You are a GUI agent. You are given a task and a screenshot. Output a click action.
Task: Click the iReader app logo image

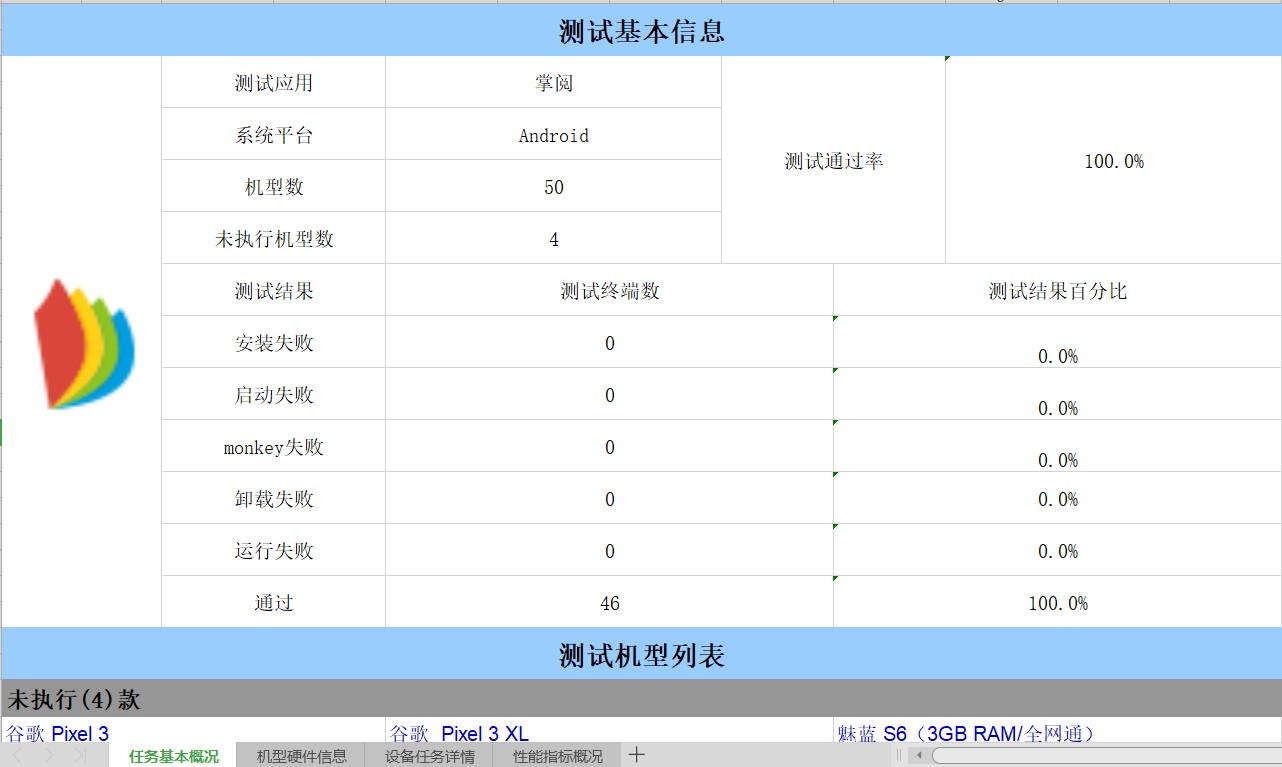point(83,344)
